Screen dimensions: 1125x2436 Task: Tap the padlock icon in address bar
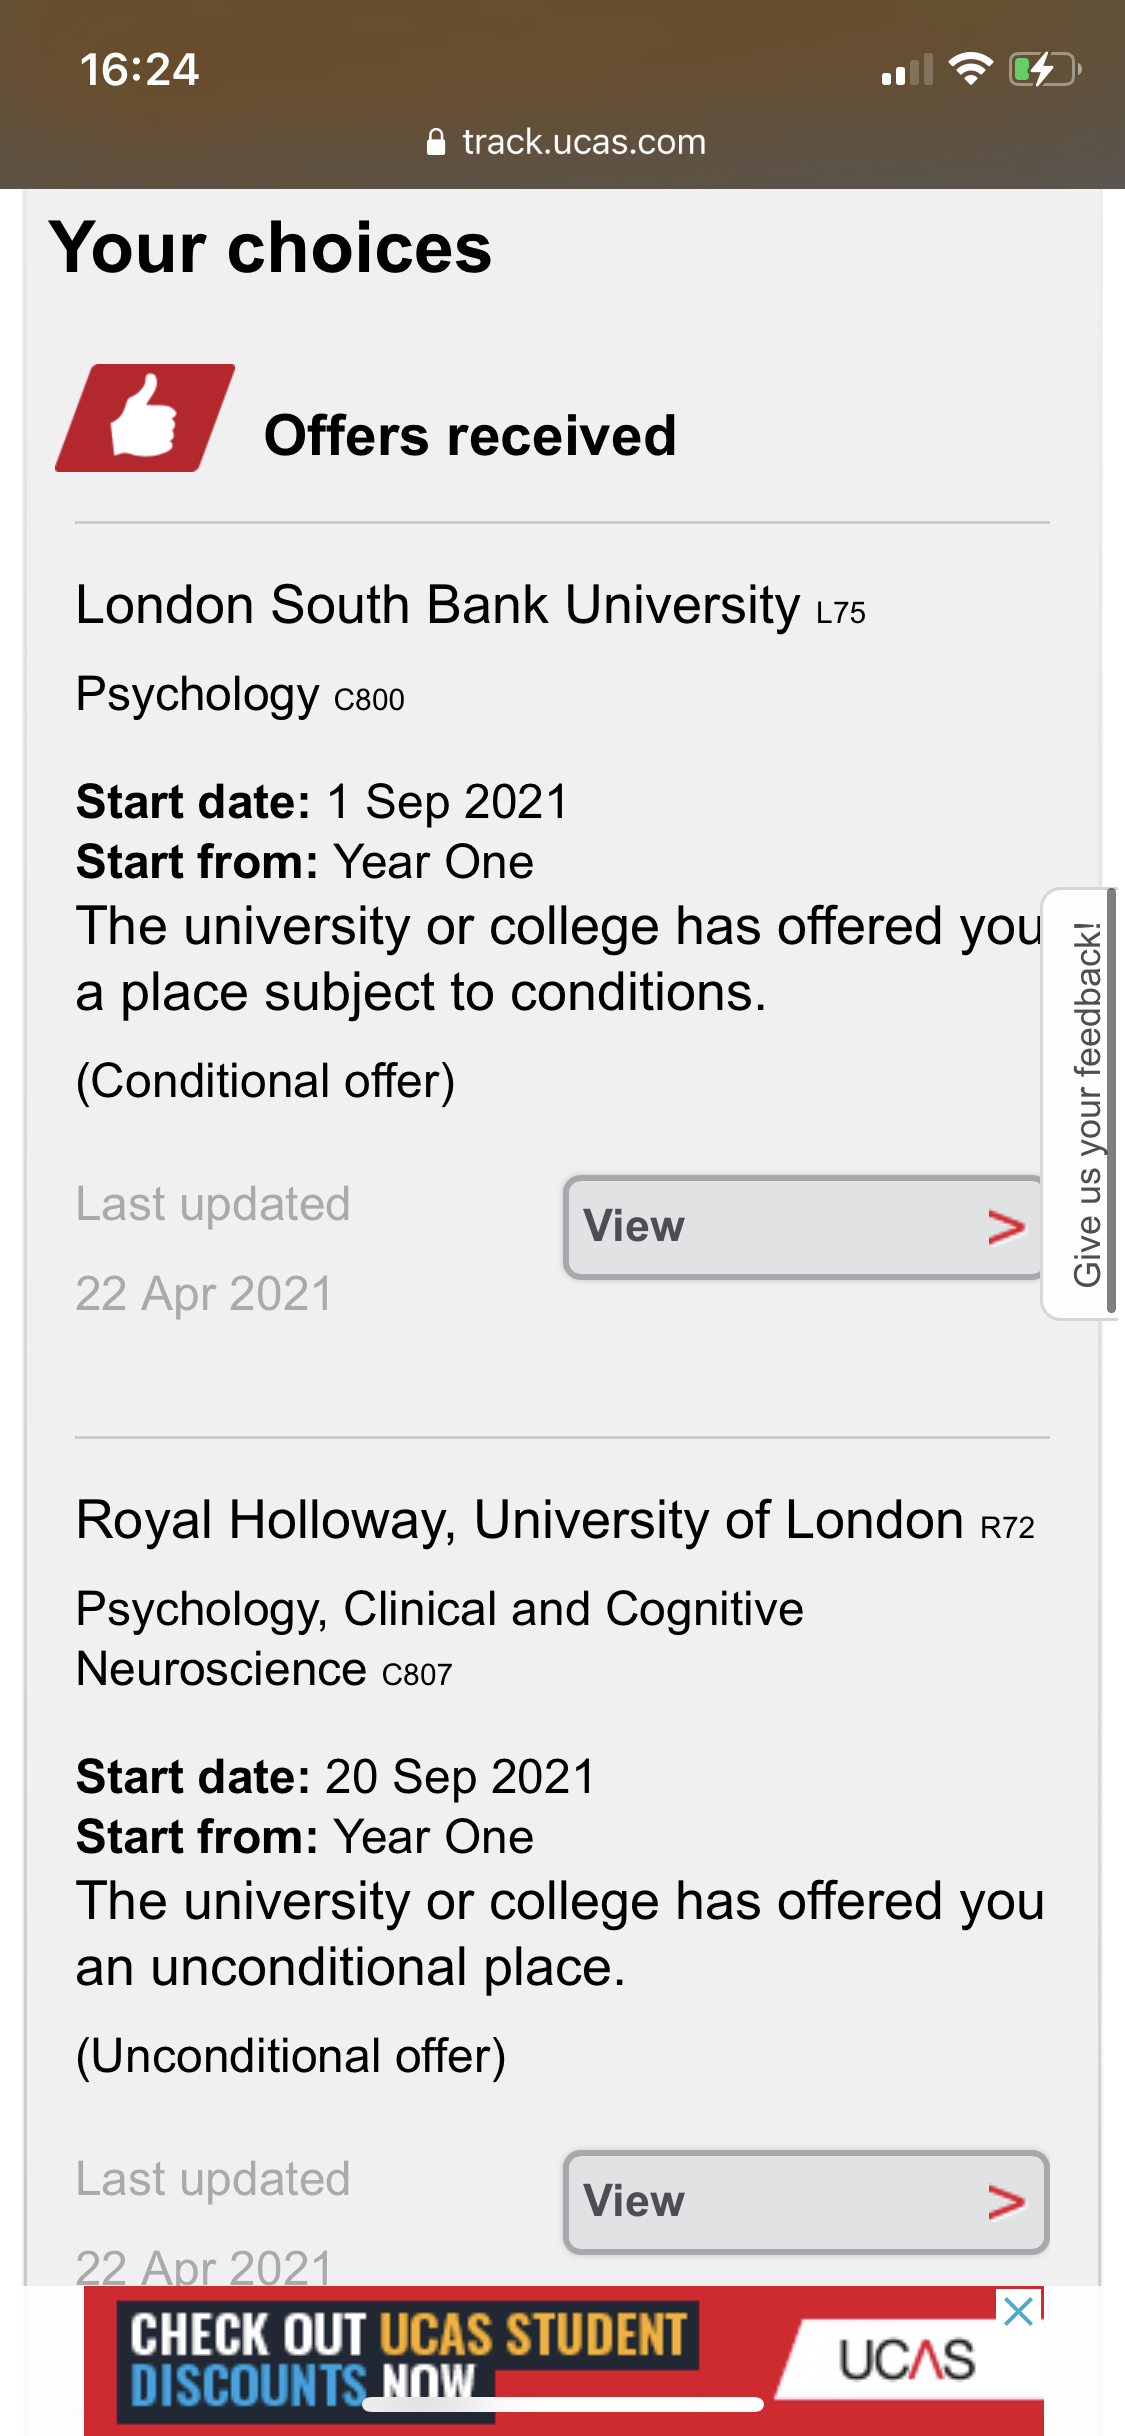pos(436,143)
